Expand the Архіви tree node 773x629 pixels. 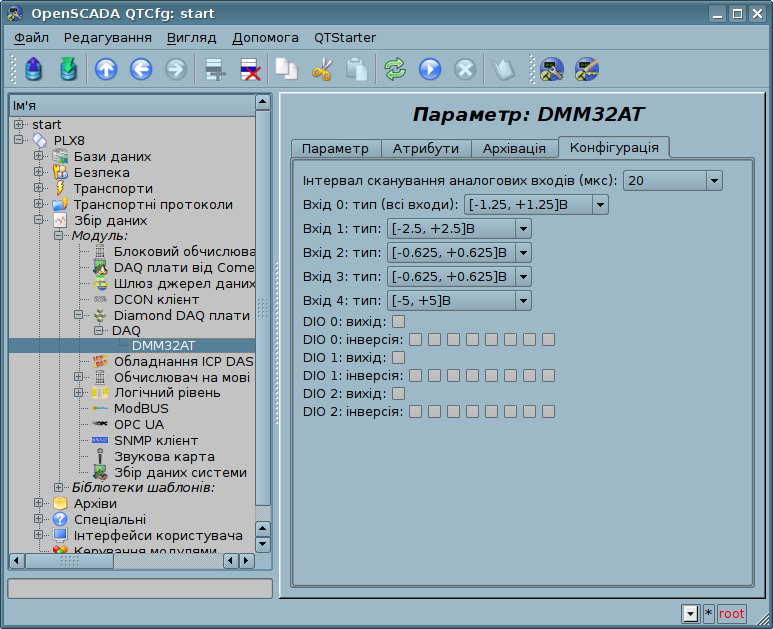point(39,503)
